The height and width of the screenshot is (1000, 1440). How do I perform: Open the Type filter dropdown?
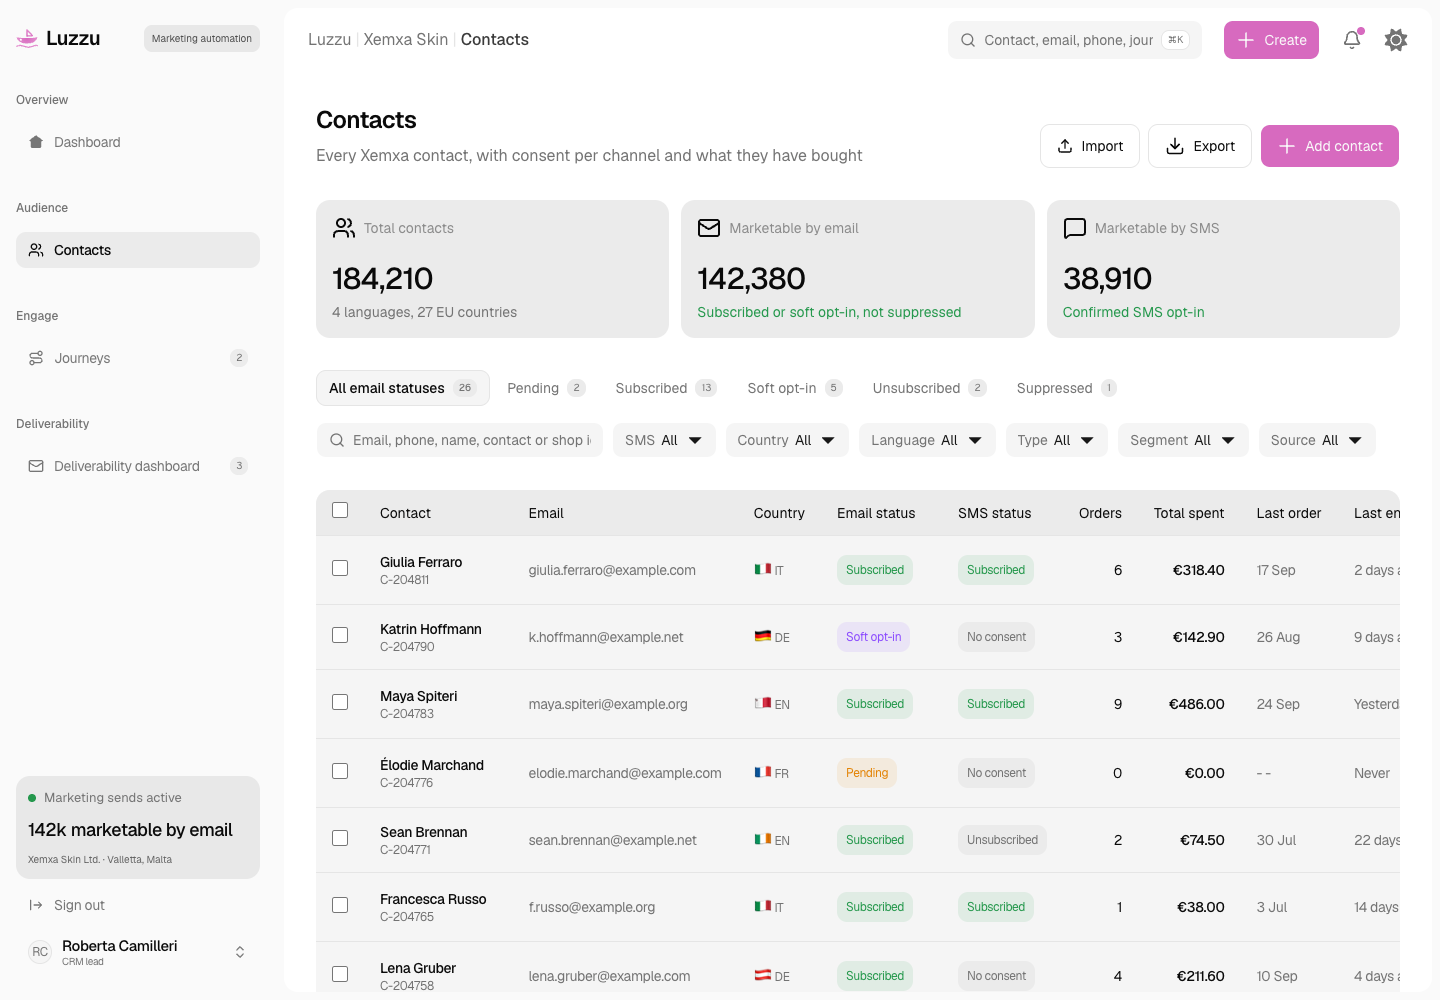(x=1056, y=440)
